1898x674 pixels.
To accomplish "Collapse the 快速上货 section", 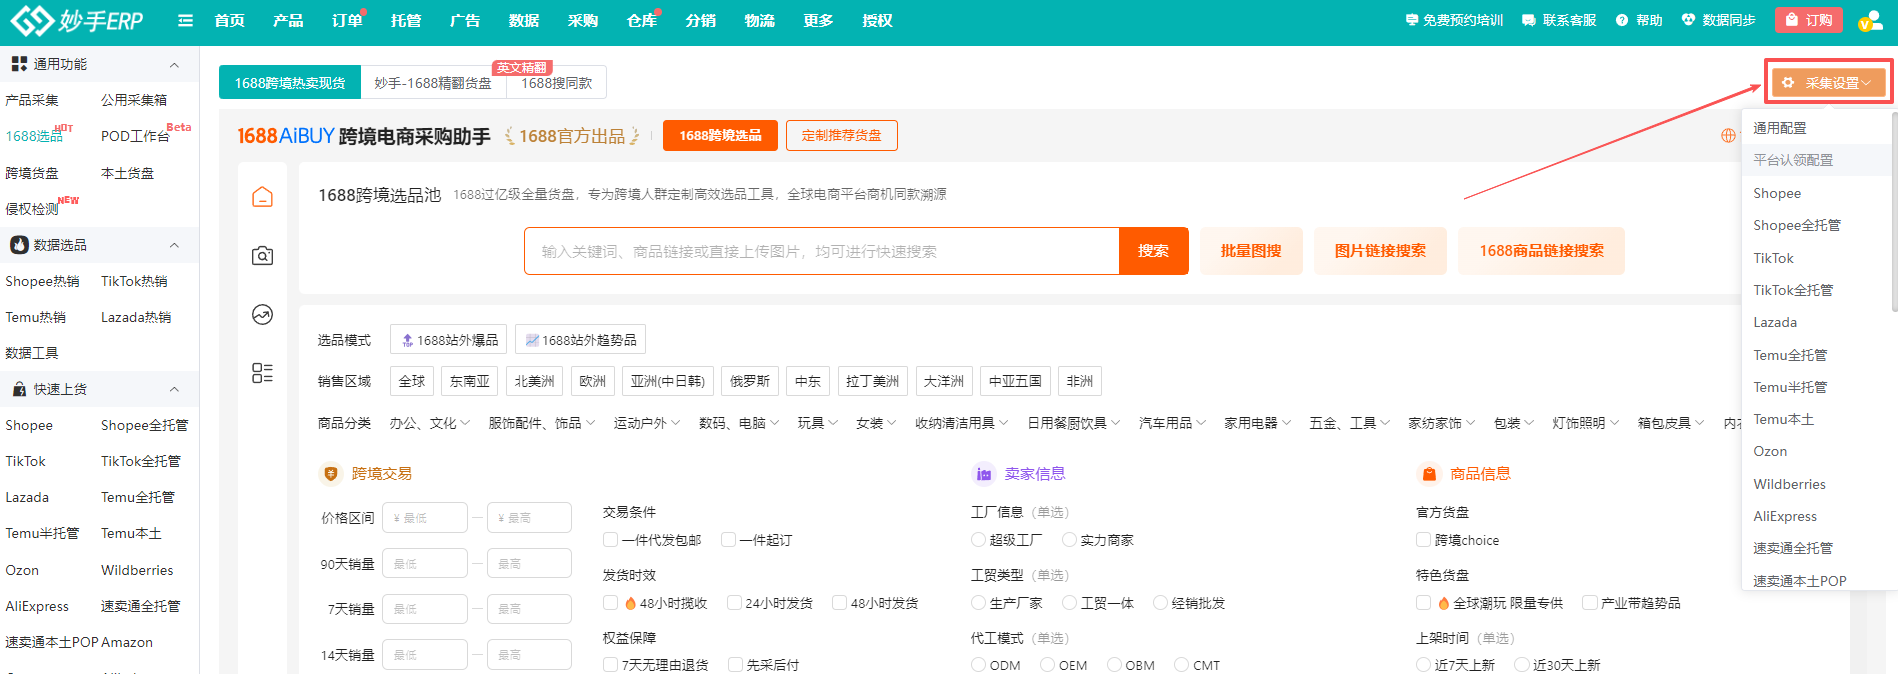I will click(x=174, y=389).
